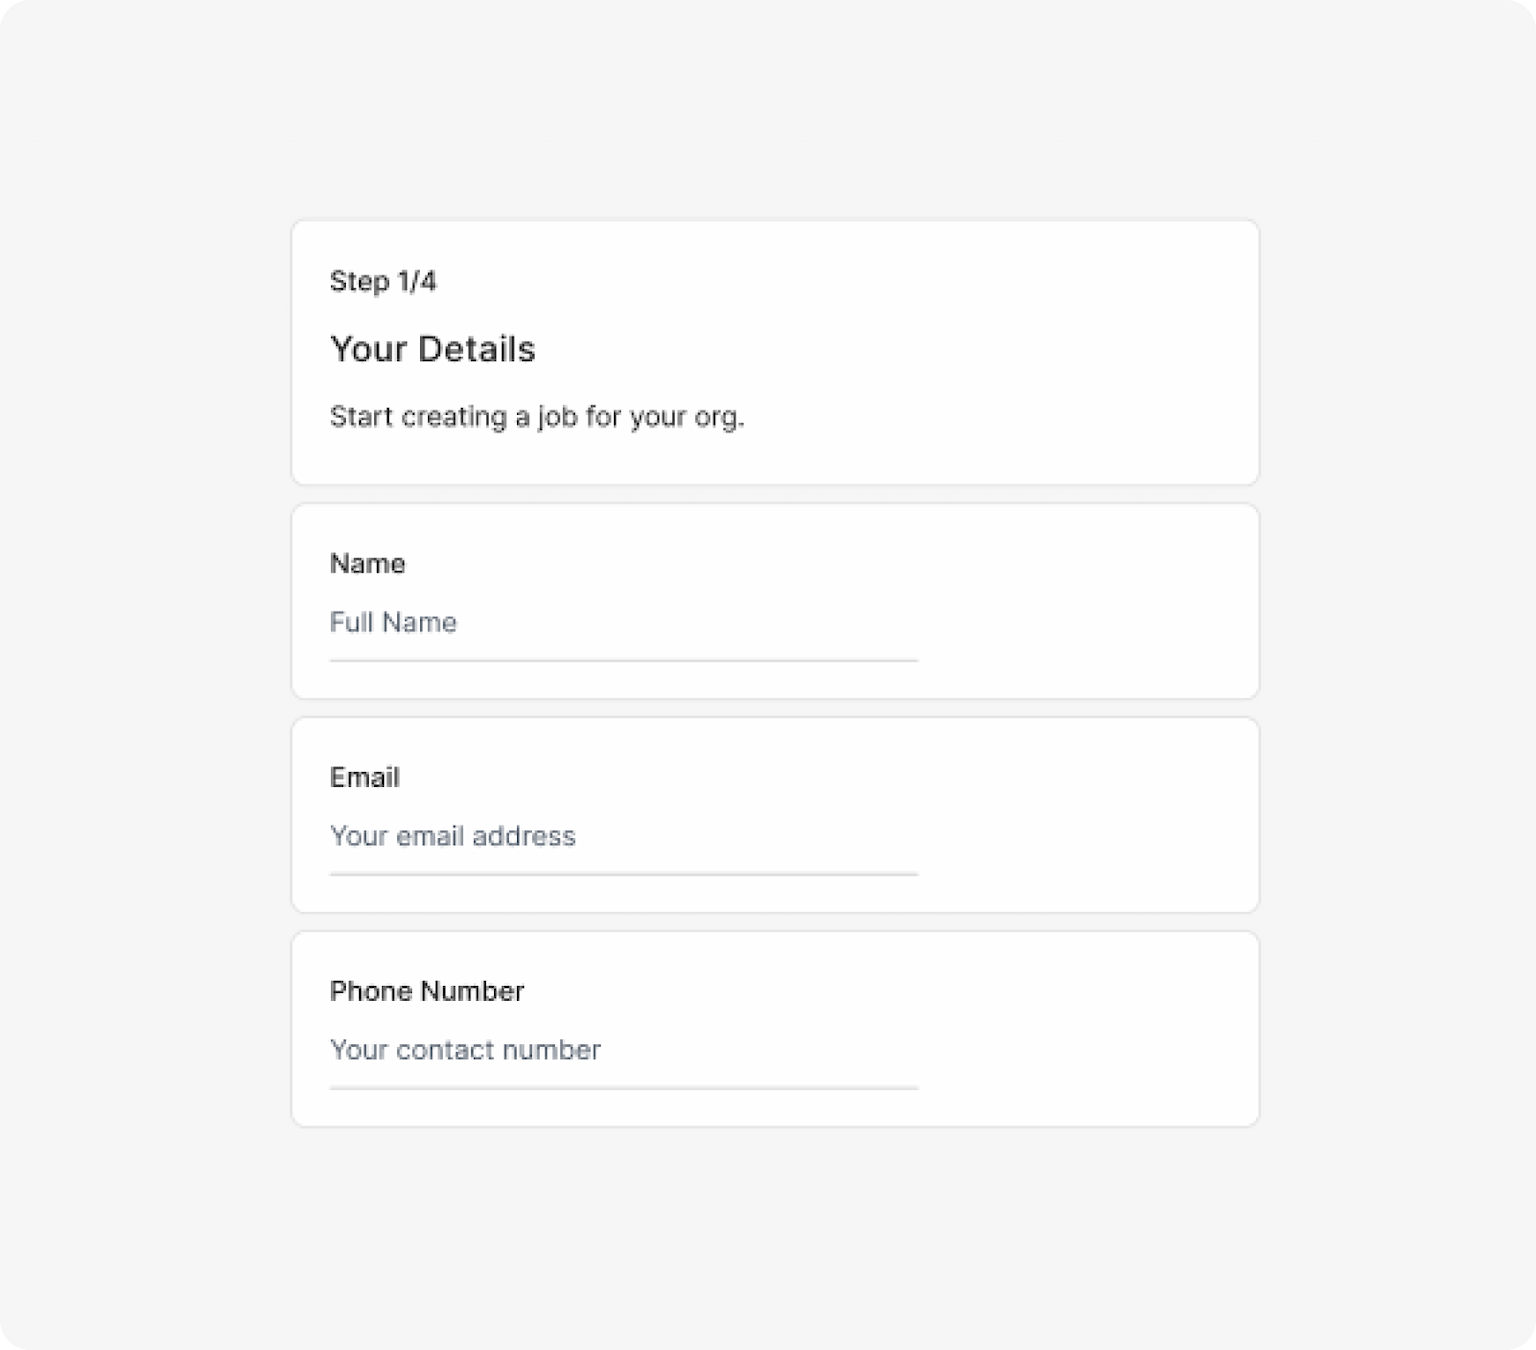This screenshot has height=1350, width=1536.
Task: Click the gray background above the form
Action: (768, 110)
